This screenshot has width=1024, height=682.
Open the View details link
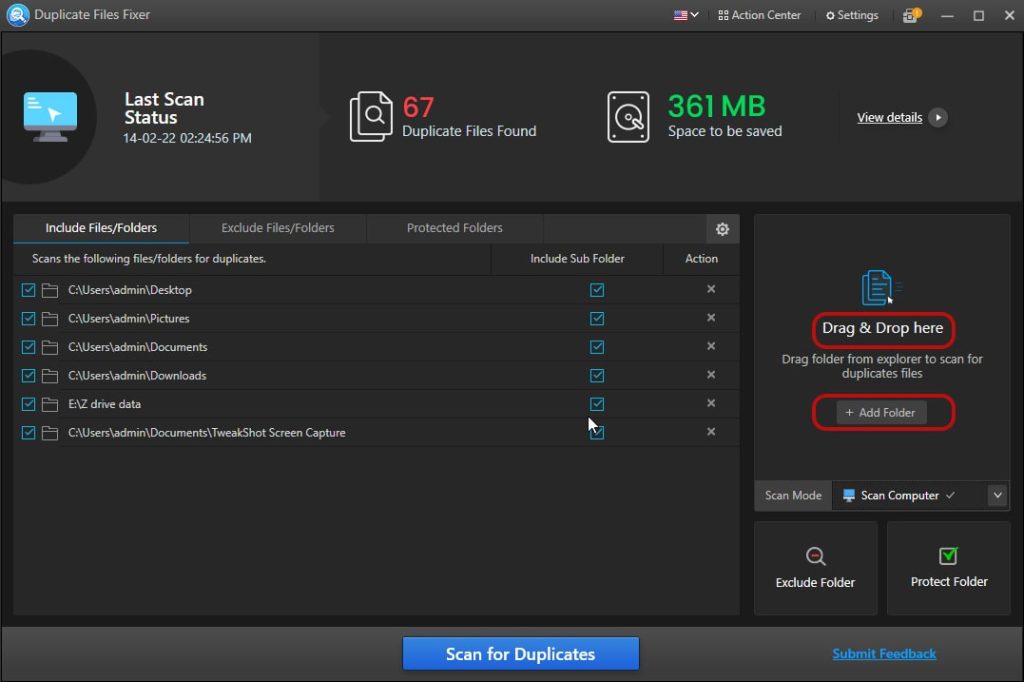[x=889, y=118]
